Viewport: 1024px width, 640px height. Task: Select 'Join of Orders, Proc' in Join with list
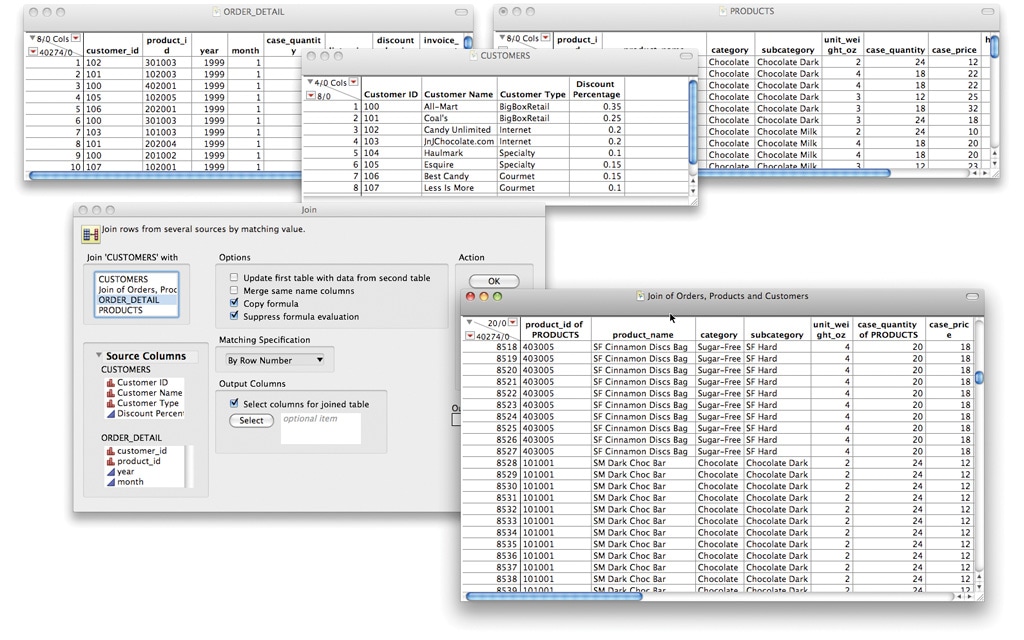[136, 289]
